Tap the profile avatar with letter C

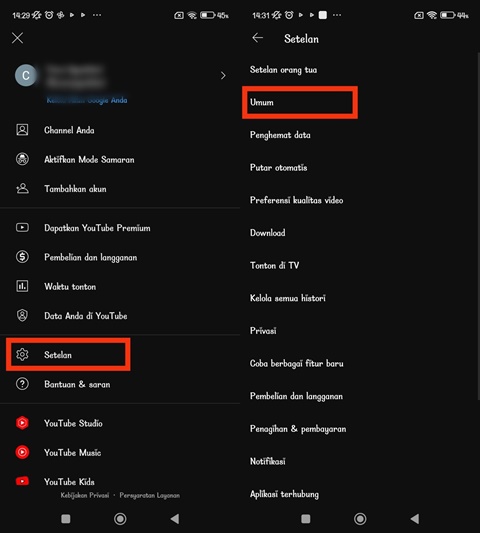(x=25, y=75)
